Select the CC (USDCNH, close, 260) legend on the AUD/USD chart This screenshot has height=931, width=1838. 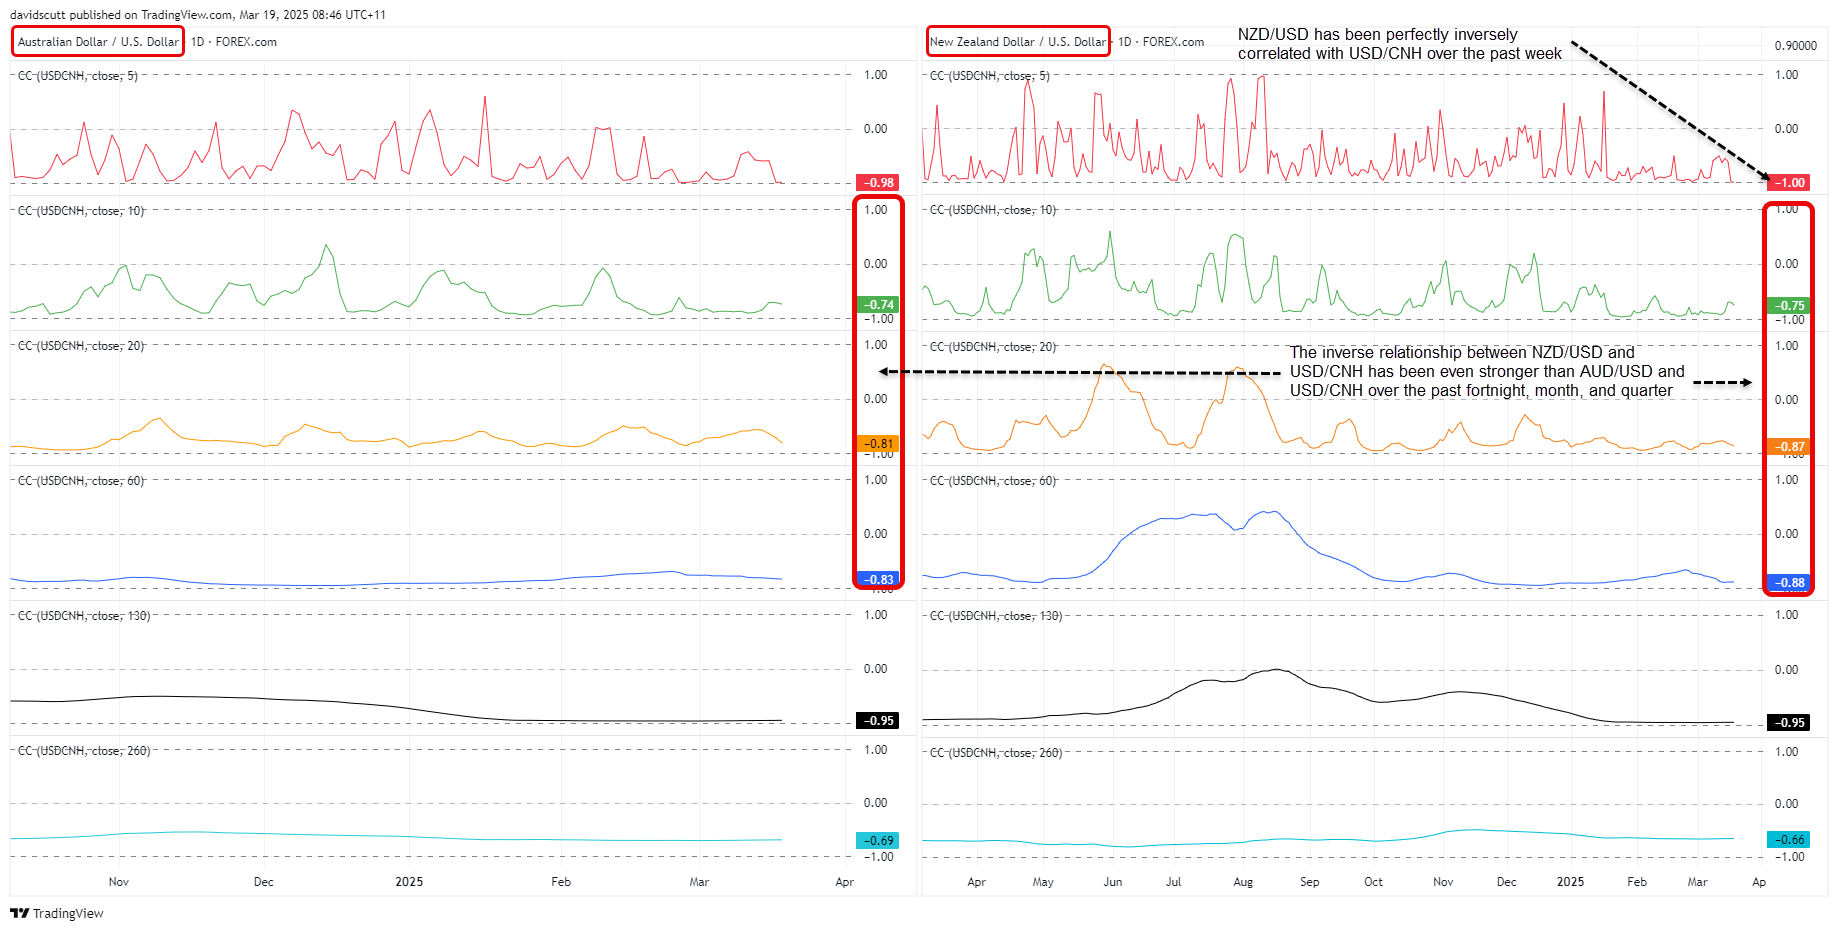[x=84, y=751]
